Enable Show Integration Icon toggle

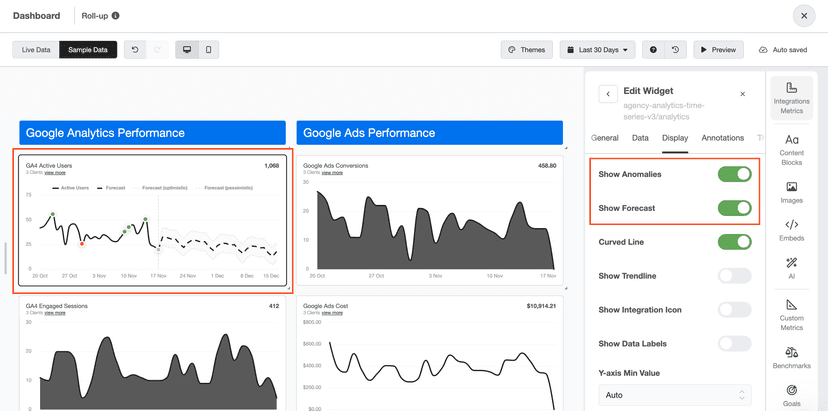point(735,310)
